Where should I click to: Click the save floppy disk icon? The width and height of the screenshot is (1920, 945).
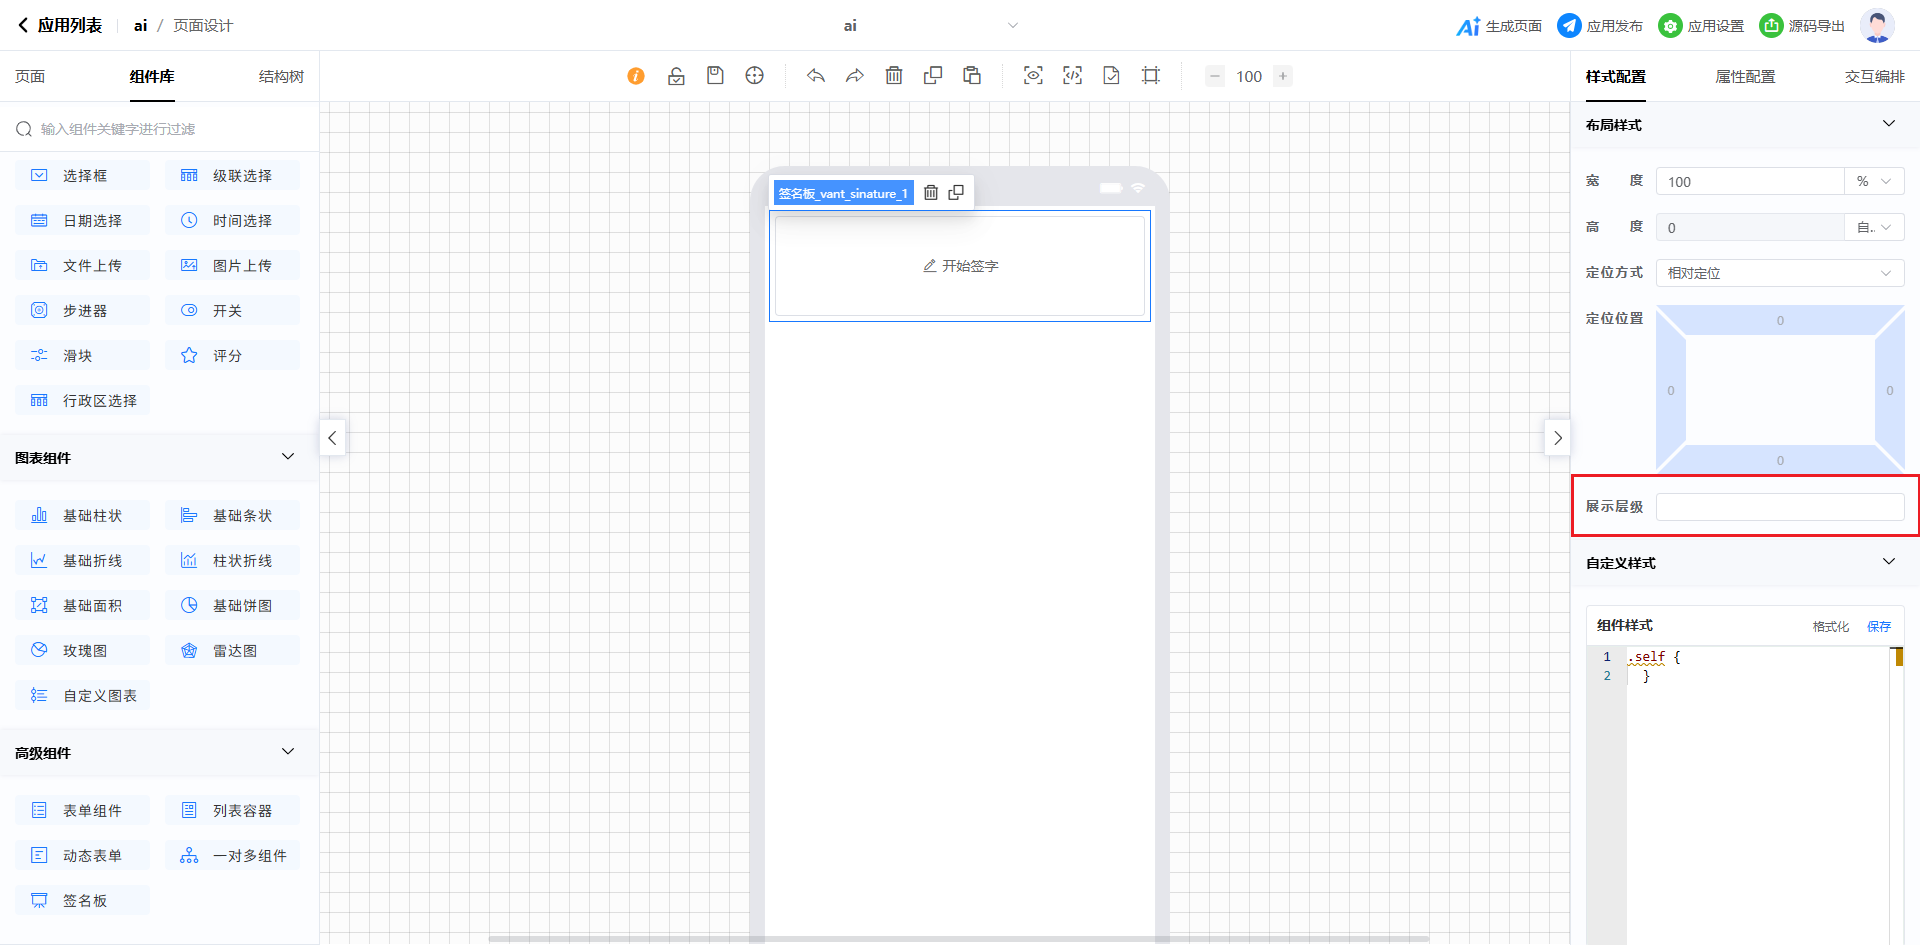715,76
